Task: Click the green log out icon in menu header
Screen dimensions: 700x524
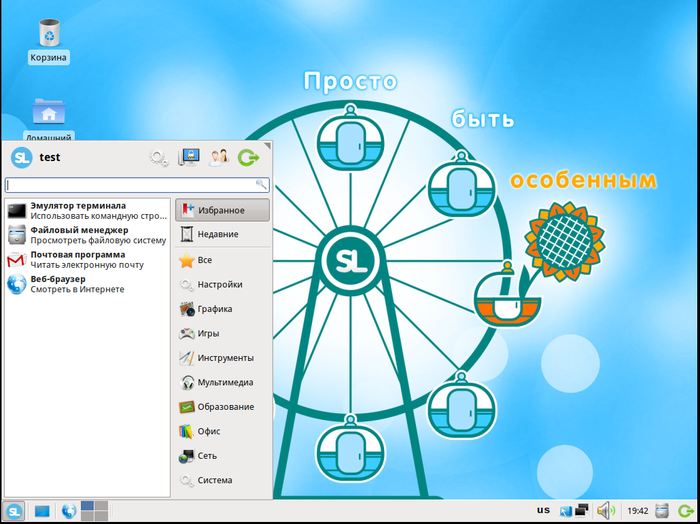Action: click(x=249, y=157)
